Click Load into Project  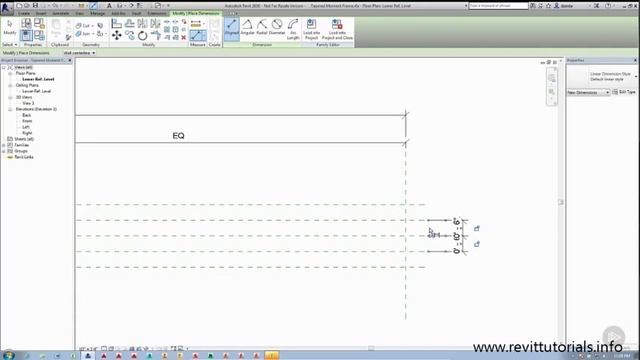click(x=311, y=29)
